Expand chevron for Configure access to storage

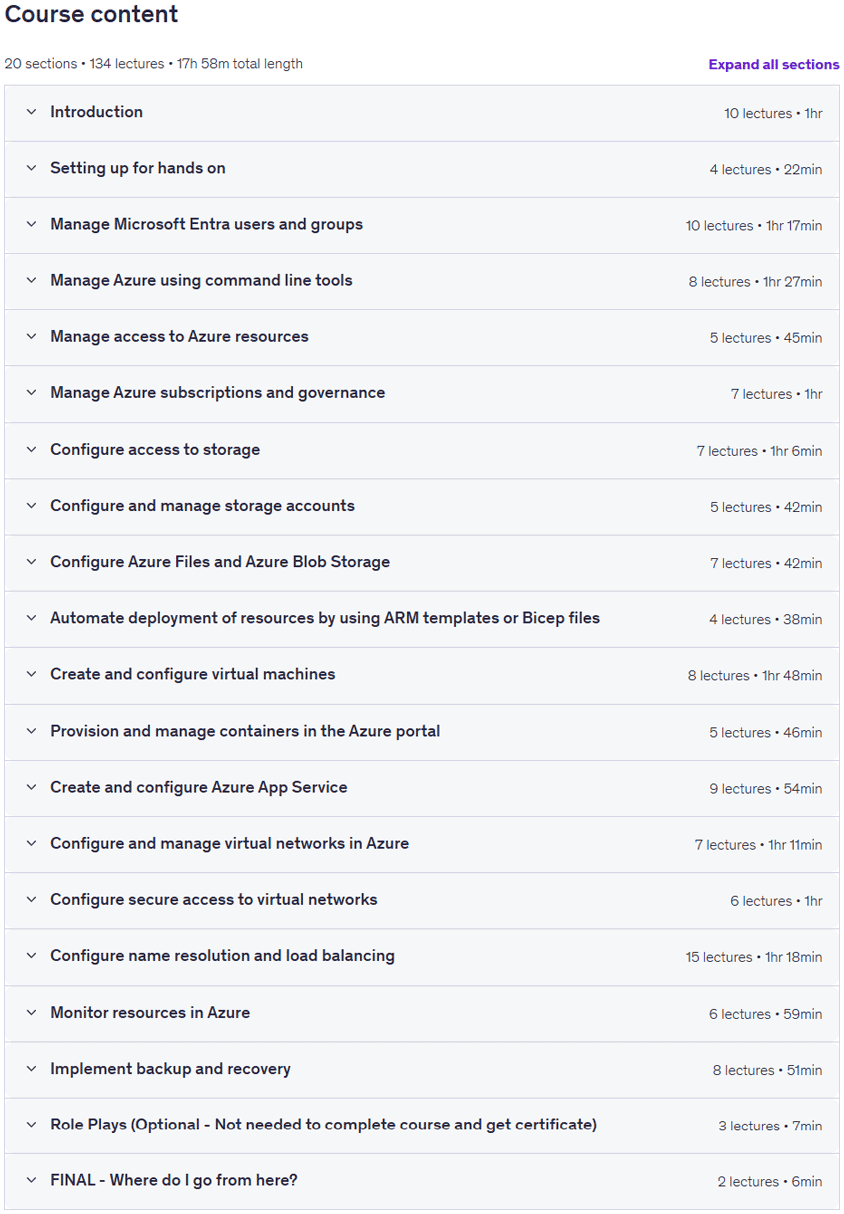click(31, 450)
